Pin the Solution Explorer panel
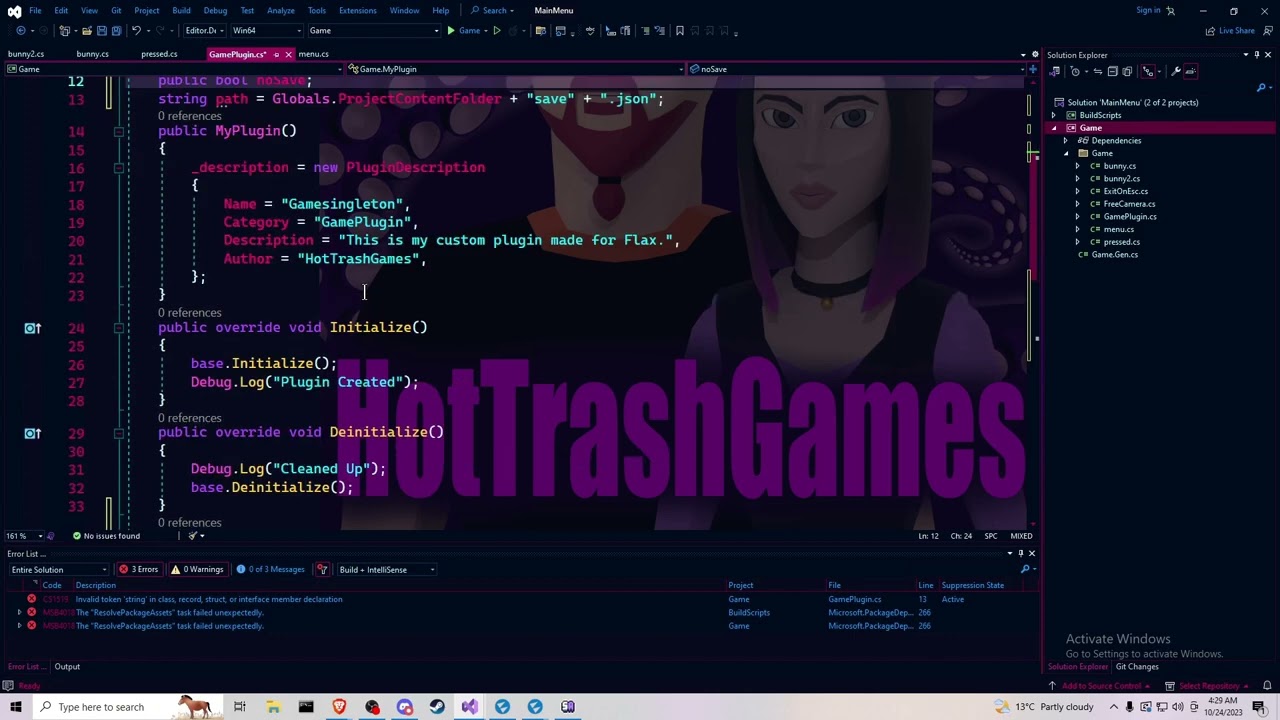This screenshot has width=1280, height=720. pyautogui.click(x=1257, y=55)
